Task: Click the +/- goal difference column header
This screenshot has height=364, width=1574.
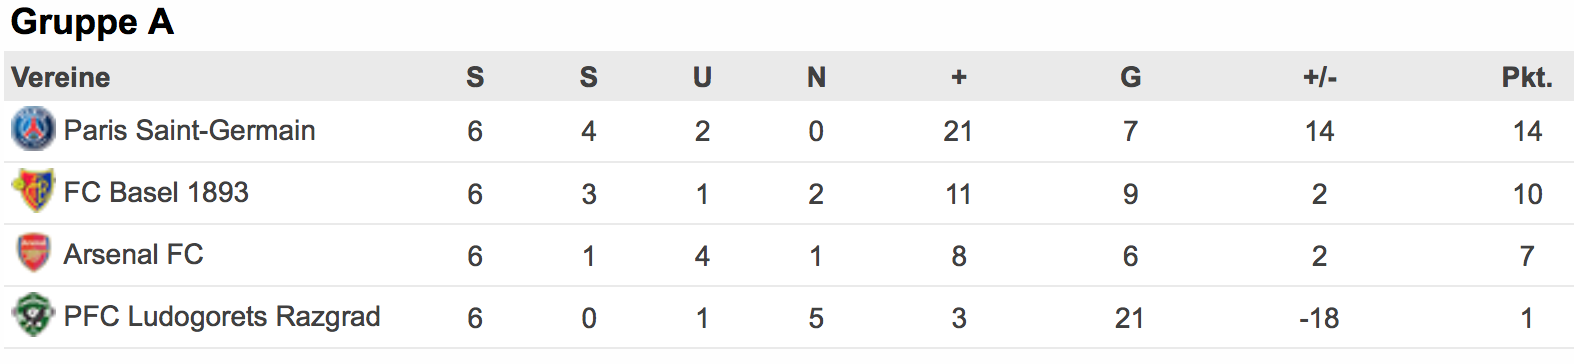Action: pos(1319,77)
